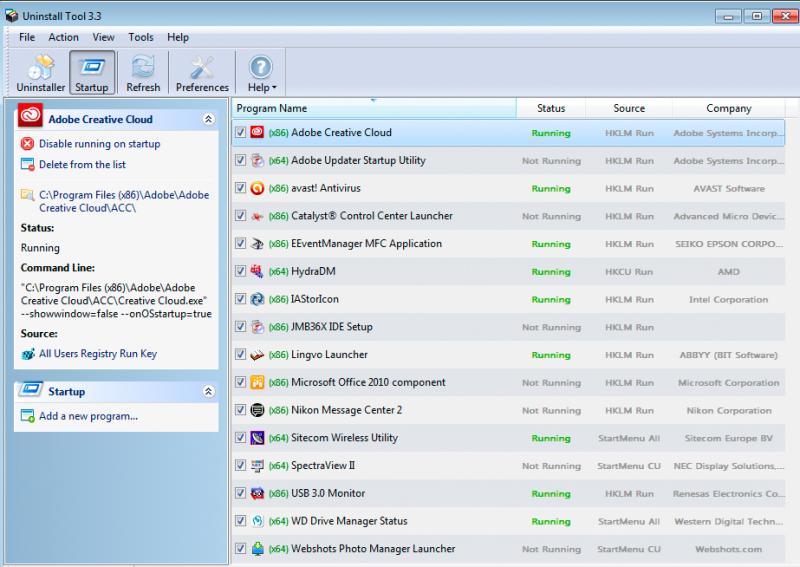This screenshot has width=800, height=567.
Task: Uncheck the Adobe Creative Cloud startup checkbox
Action: (240, 133)
